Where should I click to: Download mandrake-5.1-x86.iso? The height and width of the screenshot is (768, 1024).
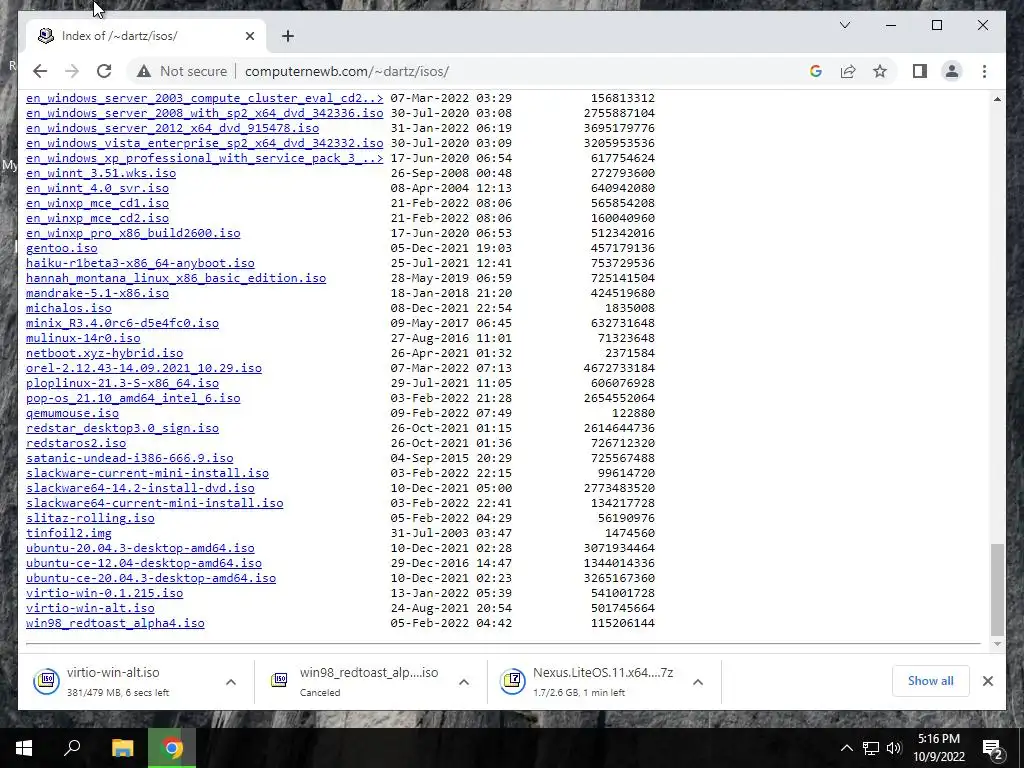coord(97,293)
